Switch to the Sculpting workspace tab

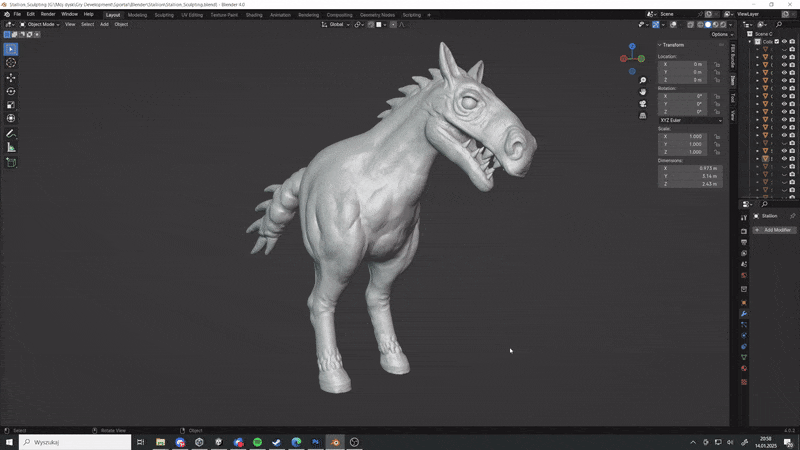click(x=164, y=15)
